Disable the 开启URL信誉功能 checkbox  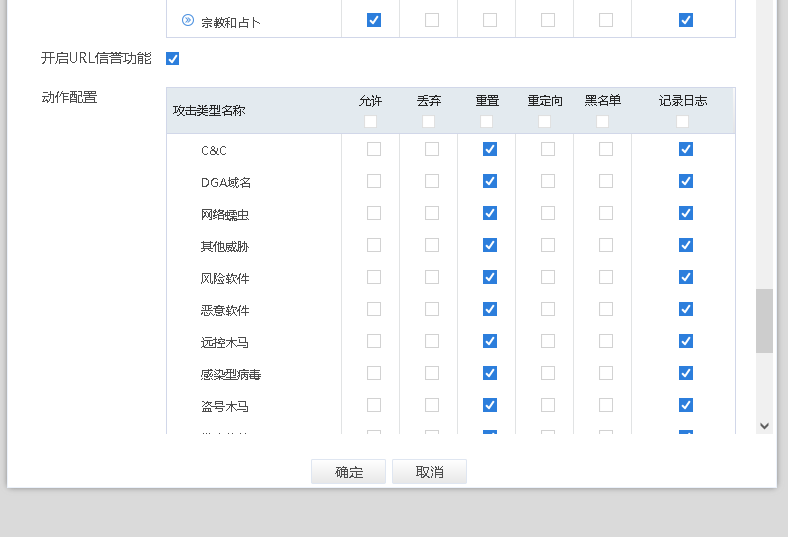(x=173, y=58)
